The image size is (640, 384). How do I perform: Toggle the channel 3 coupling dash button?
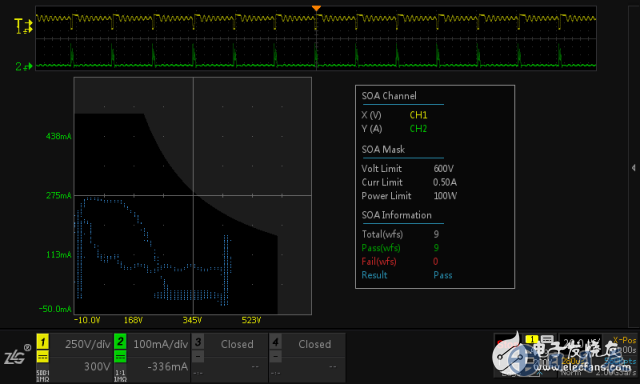tap(198, 357)
